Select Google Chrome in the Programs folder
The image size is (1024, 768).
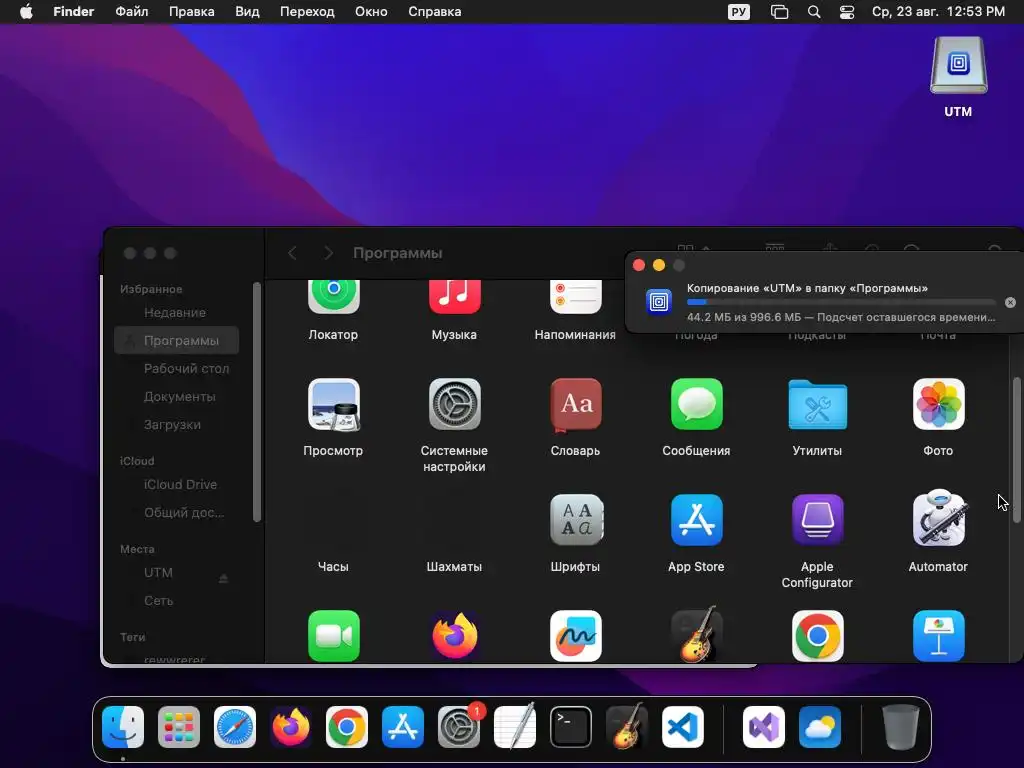[x=817, y=635]
